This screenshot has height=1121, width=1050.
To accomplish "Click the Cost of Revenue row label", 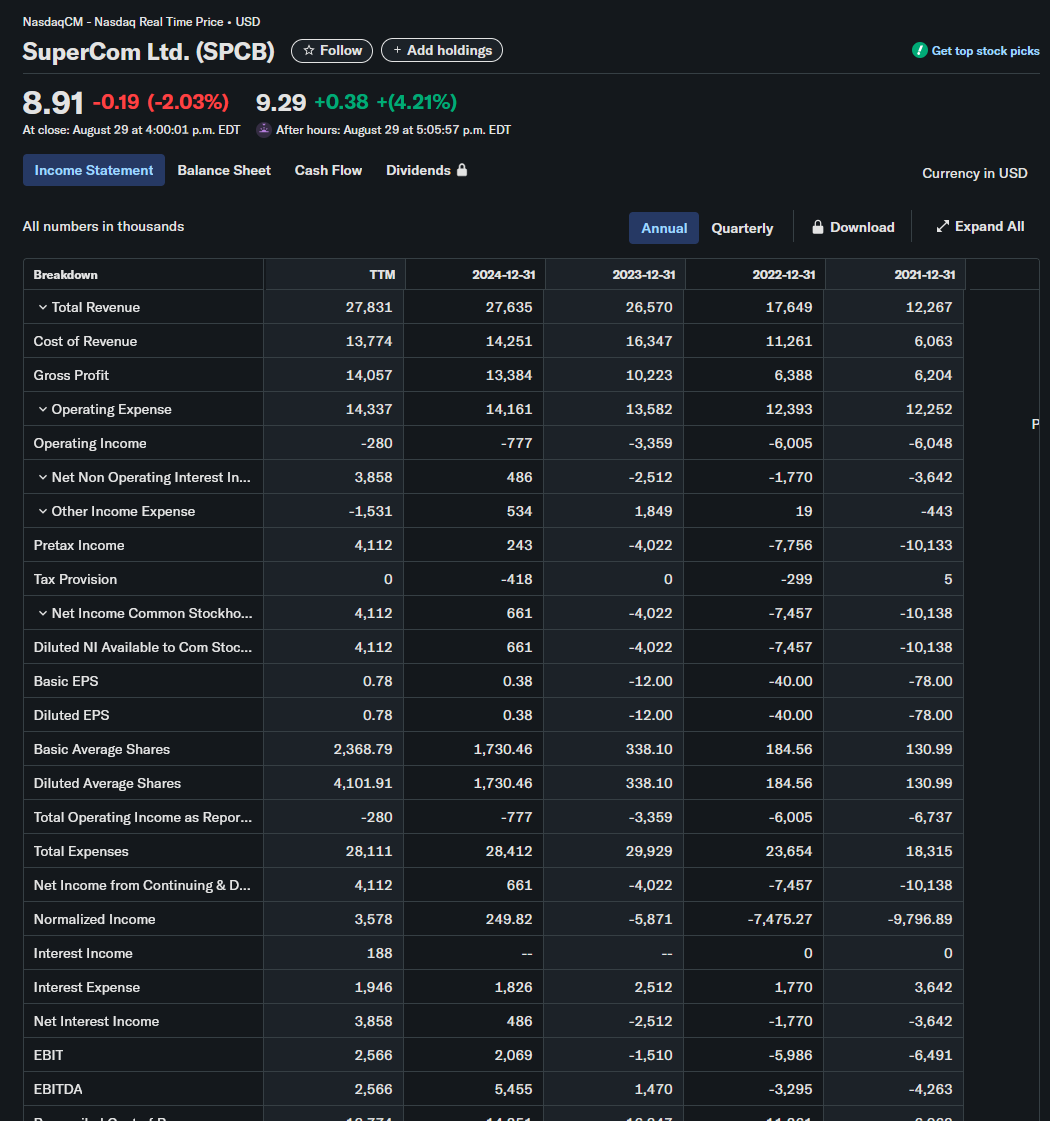I will [85, 341].
